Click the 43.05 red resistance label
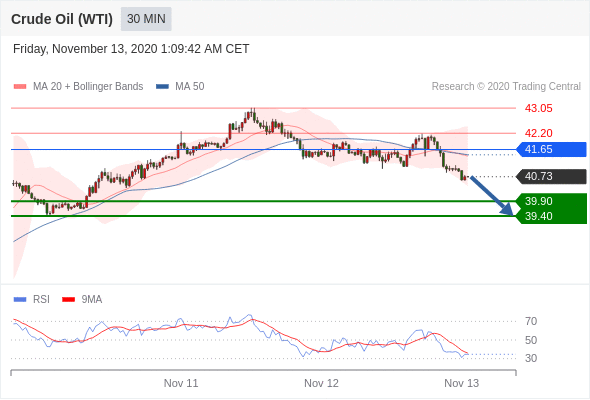Screen dimensions: 590x400 tap(538, 108)
